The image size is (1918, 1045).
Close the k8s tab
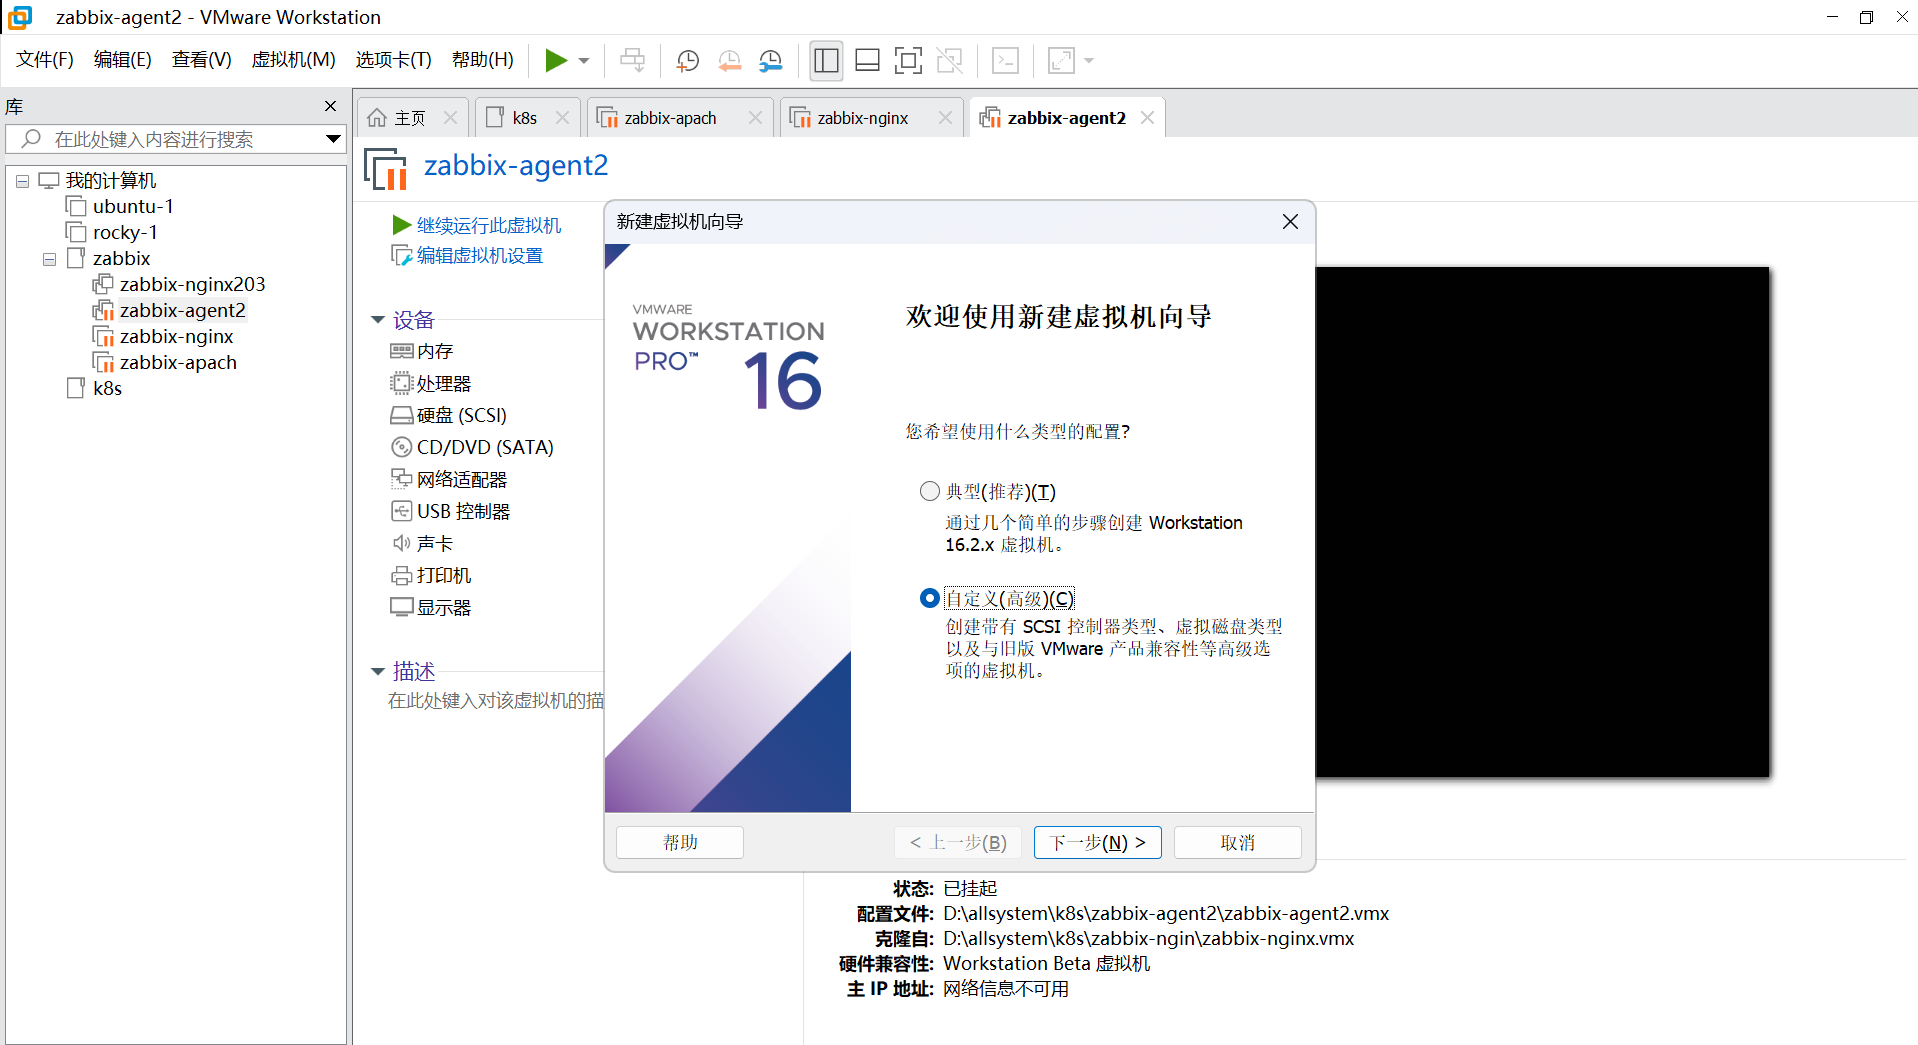pyautogui.click(x=562, y=118)
